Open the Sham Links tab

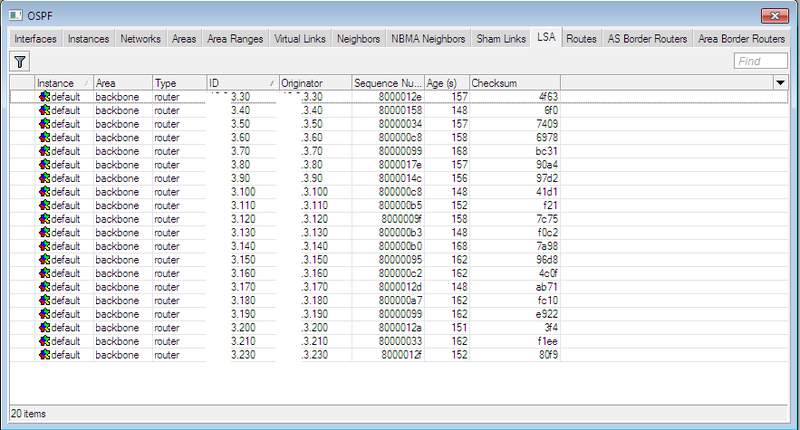point(501,39)
